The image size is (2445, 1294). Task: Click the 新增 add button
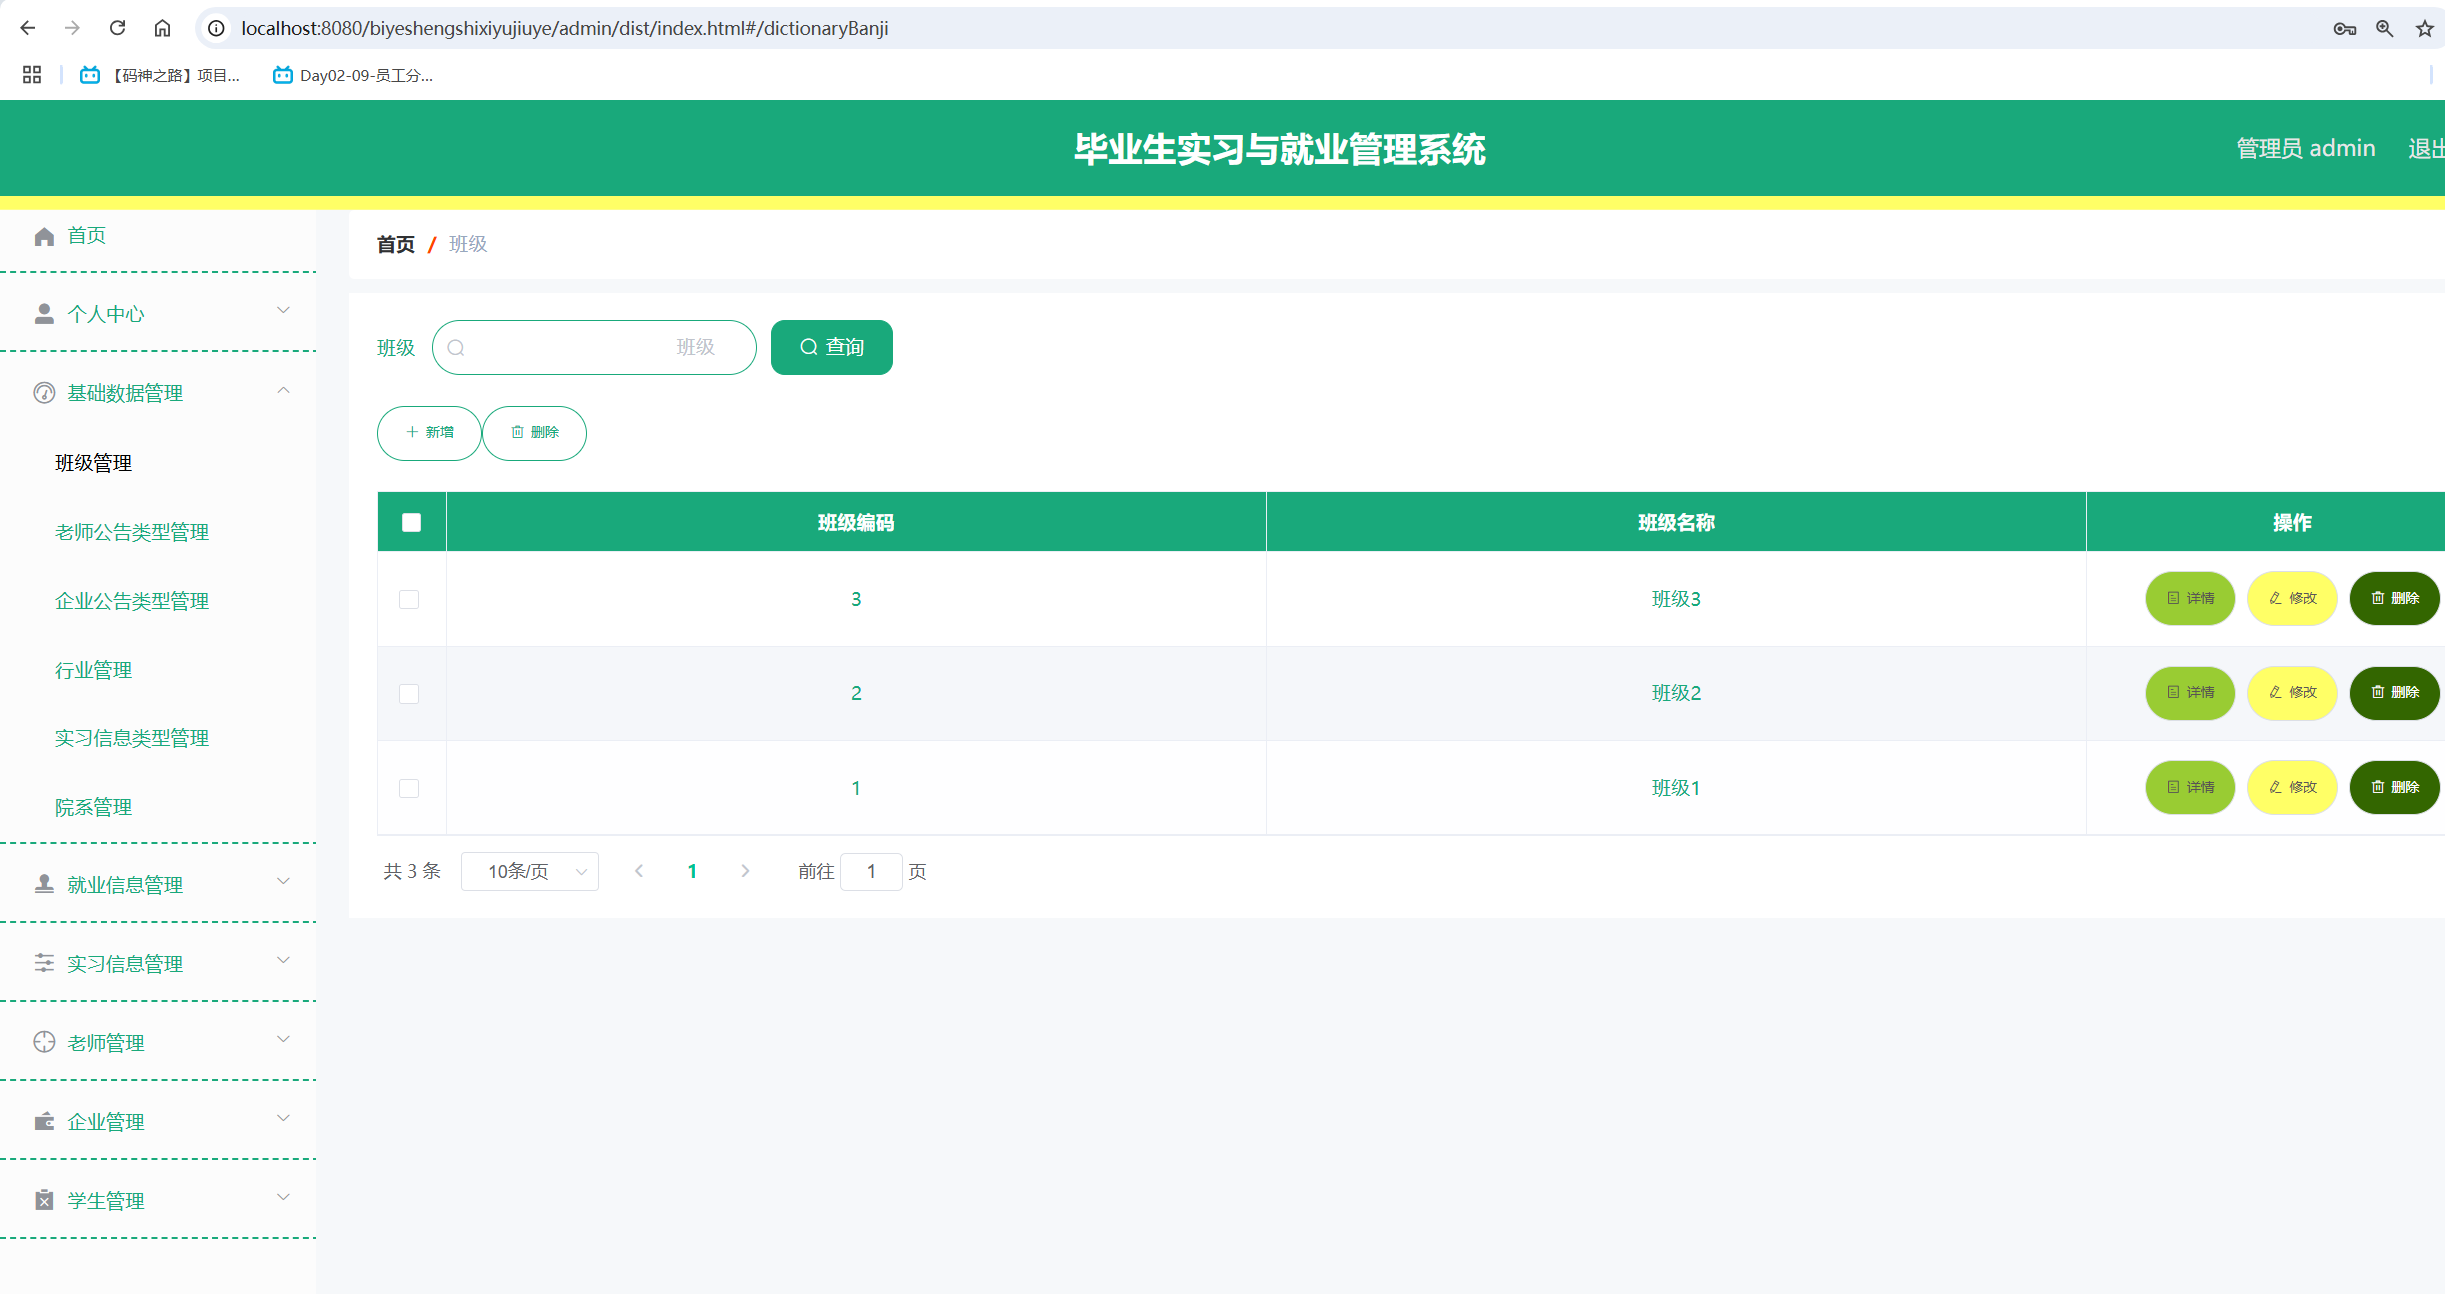click(x=429, y=433)
